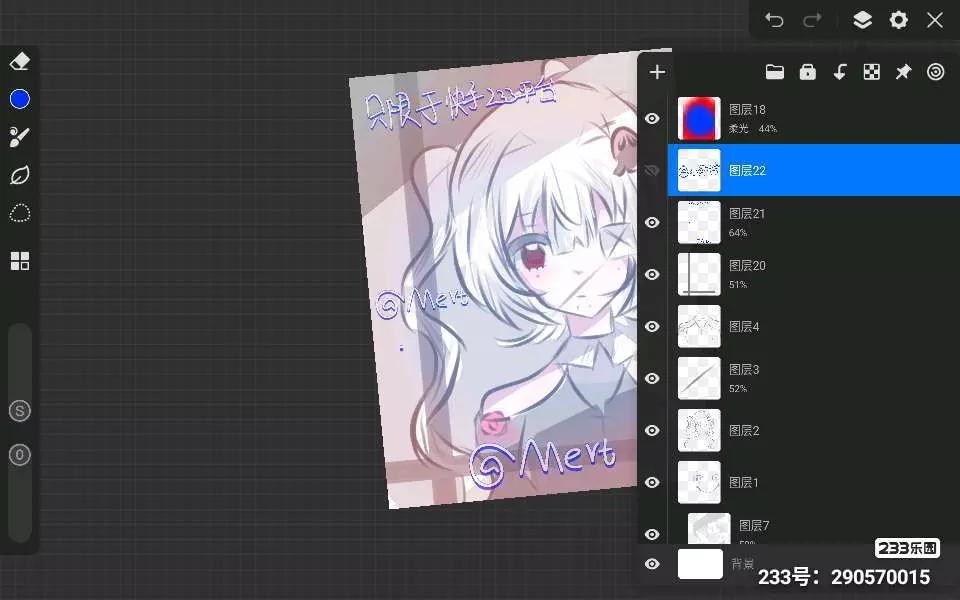Viewport: 960px width, 600px height.
Task: Select the Smudge leaf tool
Action: [x=20, y=176]
